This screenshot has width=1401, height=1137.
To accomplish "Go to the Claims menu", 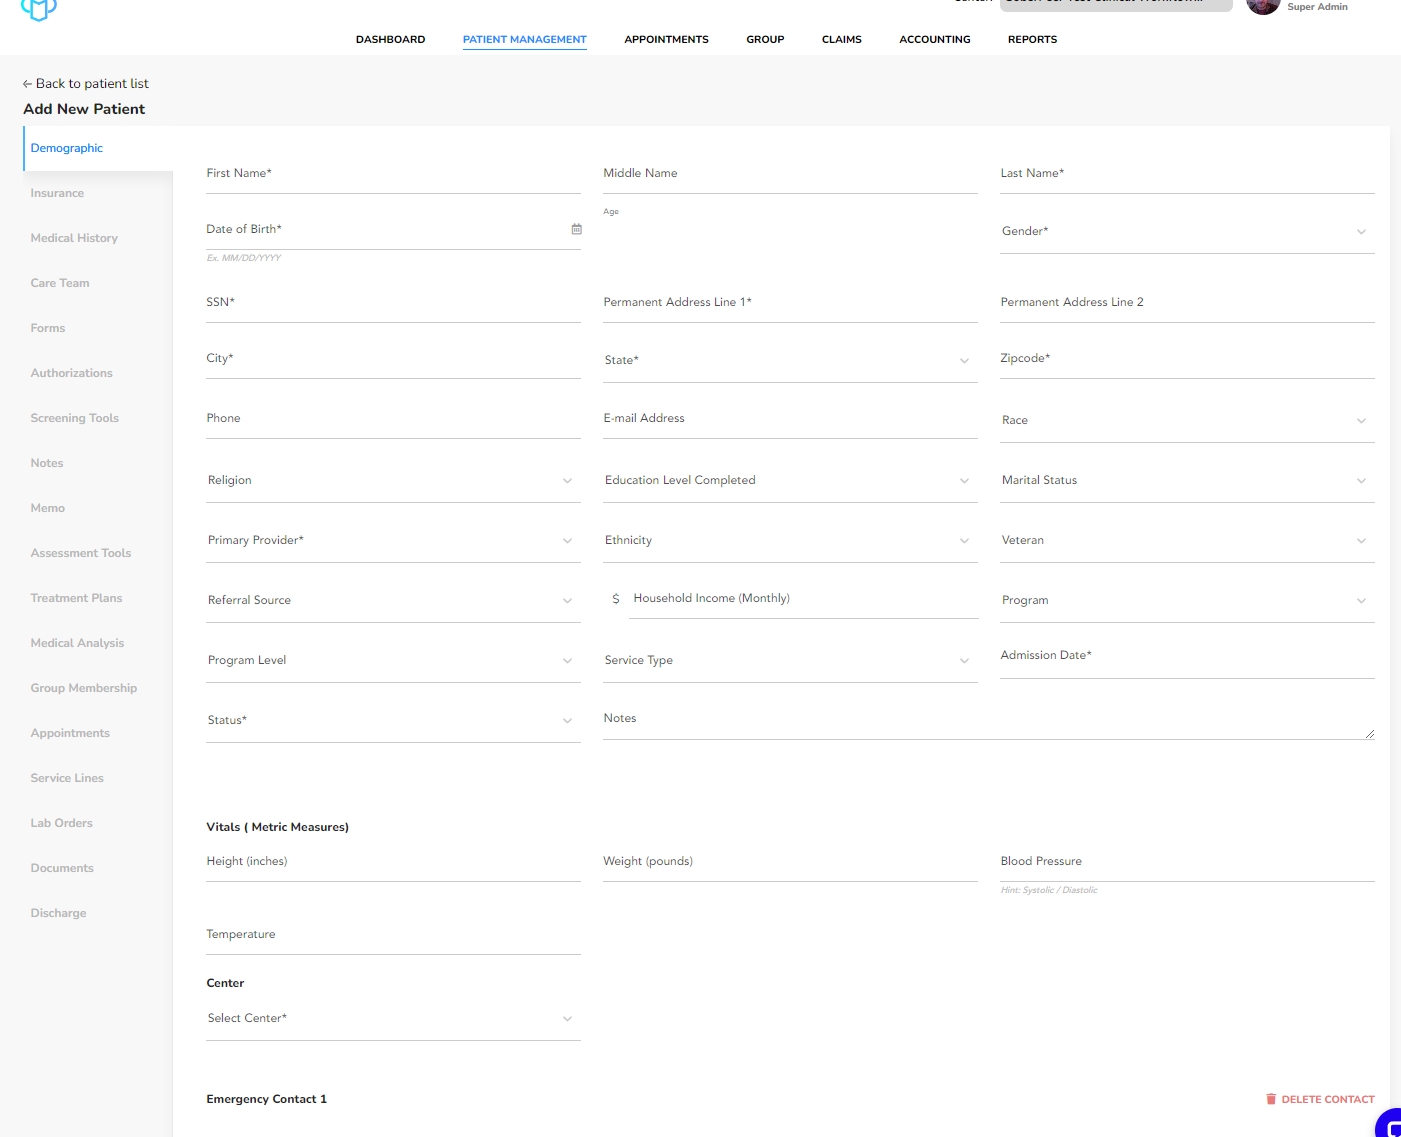I will [841, 40].
